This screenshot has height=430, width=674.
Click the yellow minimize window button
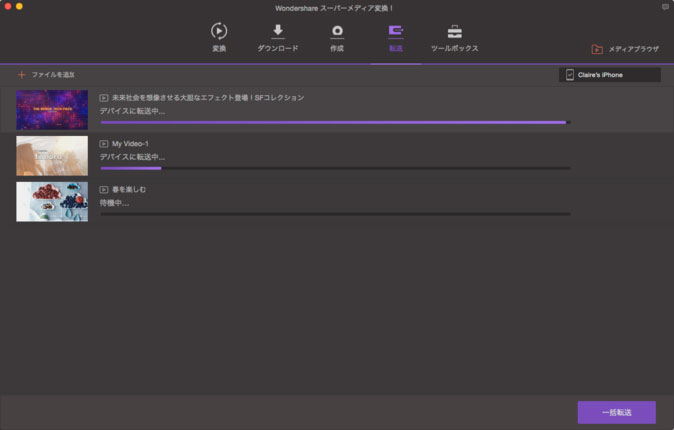tap(19, 6)
